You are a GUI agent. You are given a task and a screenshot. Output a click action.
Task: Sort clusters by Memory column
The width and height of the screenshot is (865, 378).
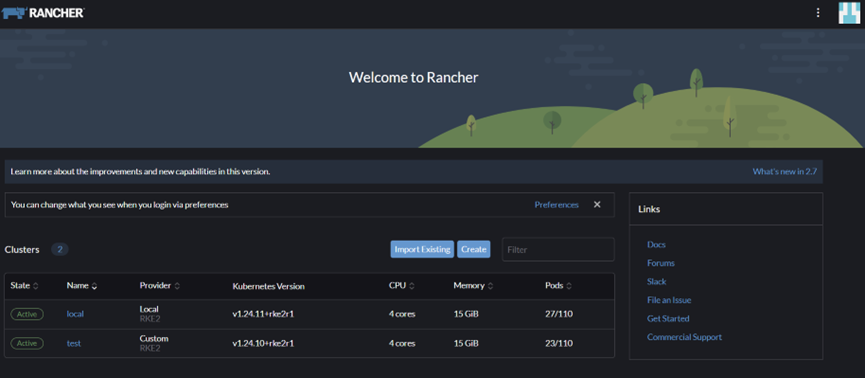click(x=473, y=286)
